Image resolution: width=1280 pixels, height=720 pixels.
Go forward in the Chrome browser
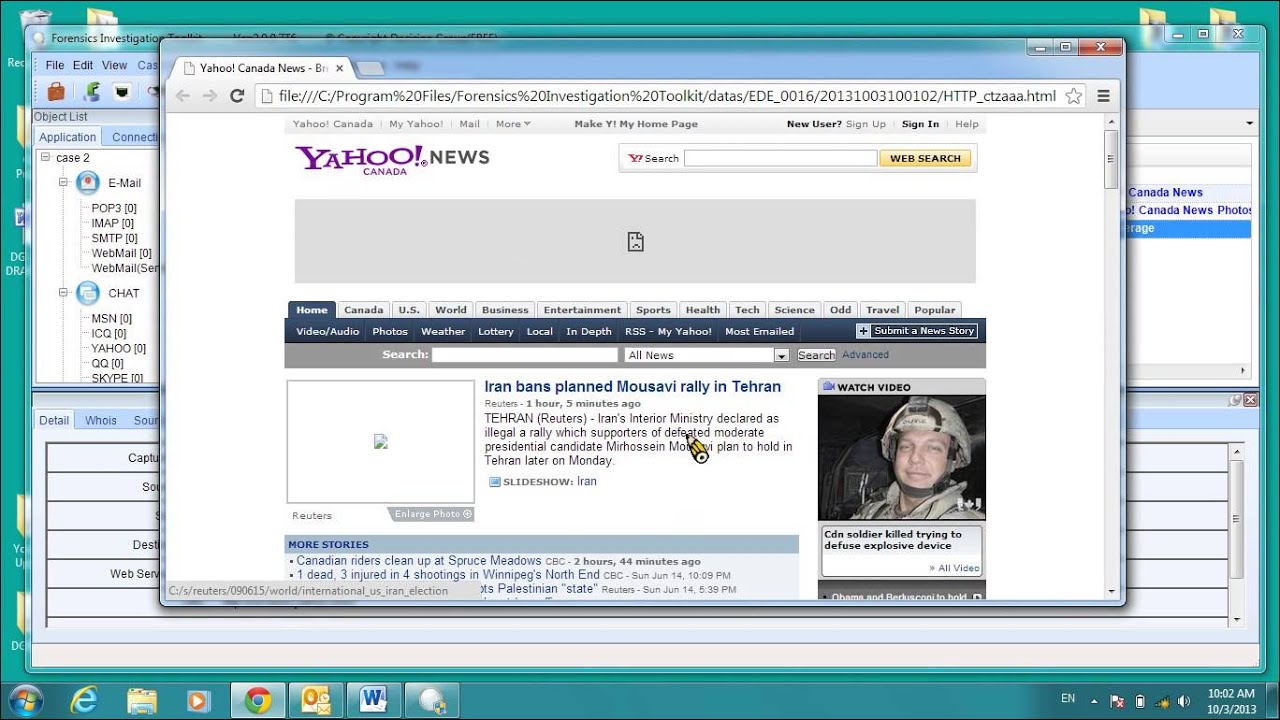click(209, 96)
